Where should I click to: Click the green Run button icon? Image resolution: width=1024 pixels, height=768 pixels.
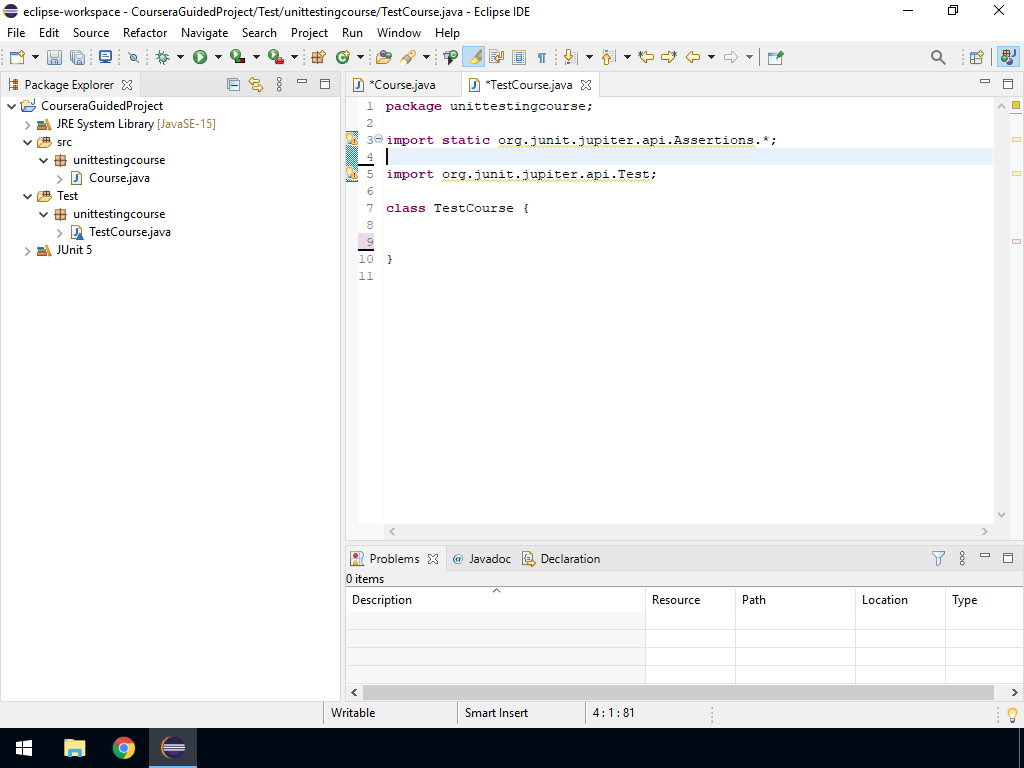pos(200,58)
